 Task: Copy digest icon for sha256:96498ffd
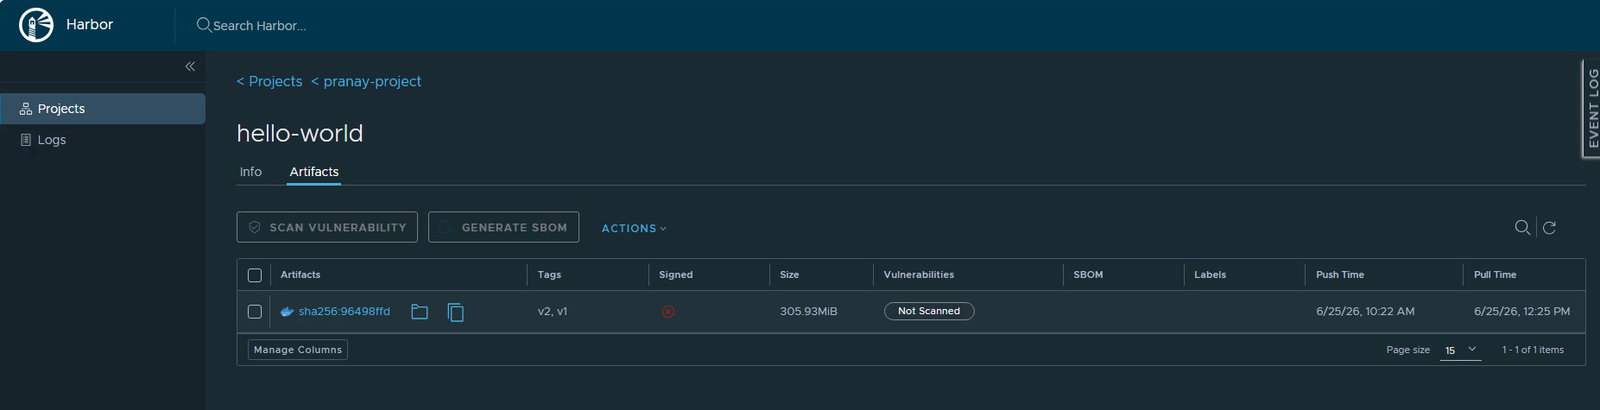point(456,312)
